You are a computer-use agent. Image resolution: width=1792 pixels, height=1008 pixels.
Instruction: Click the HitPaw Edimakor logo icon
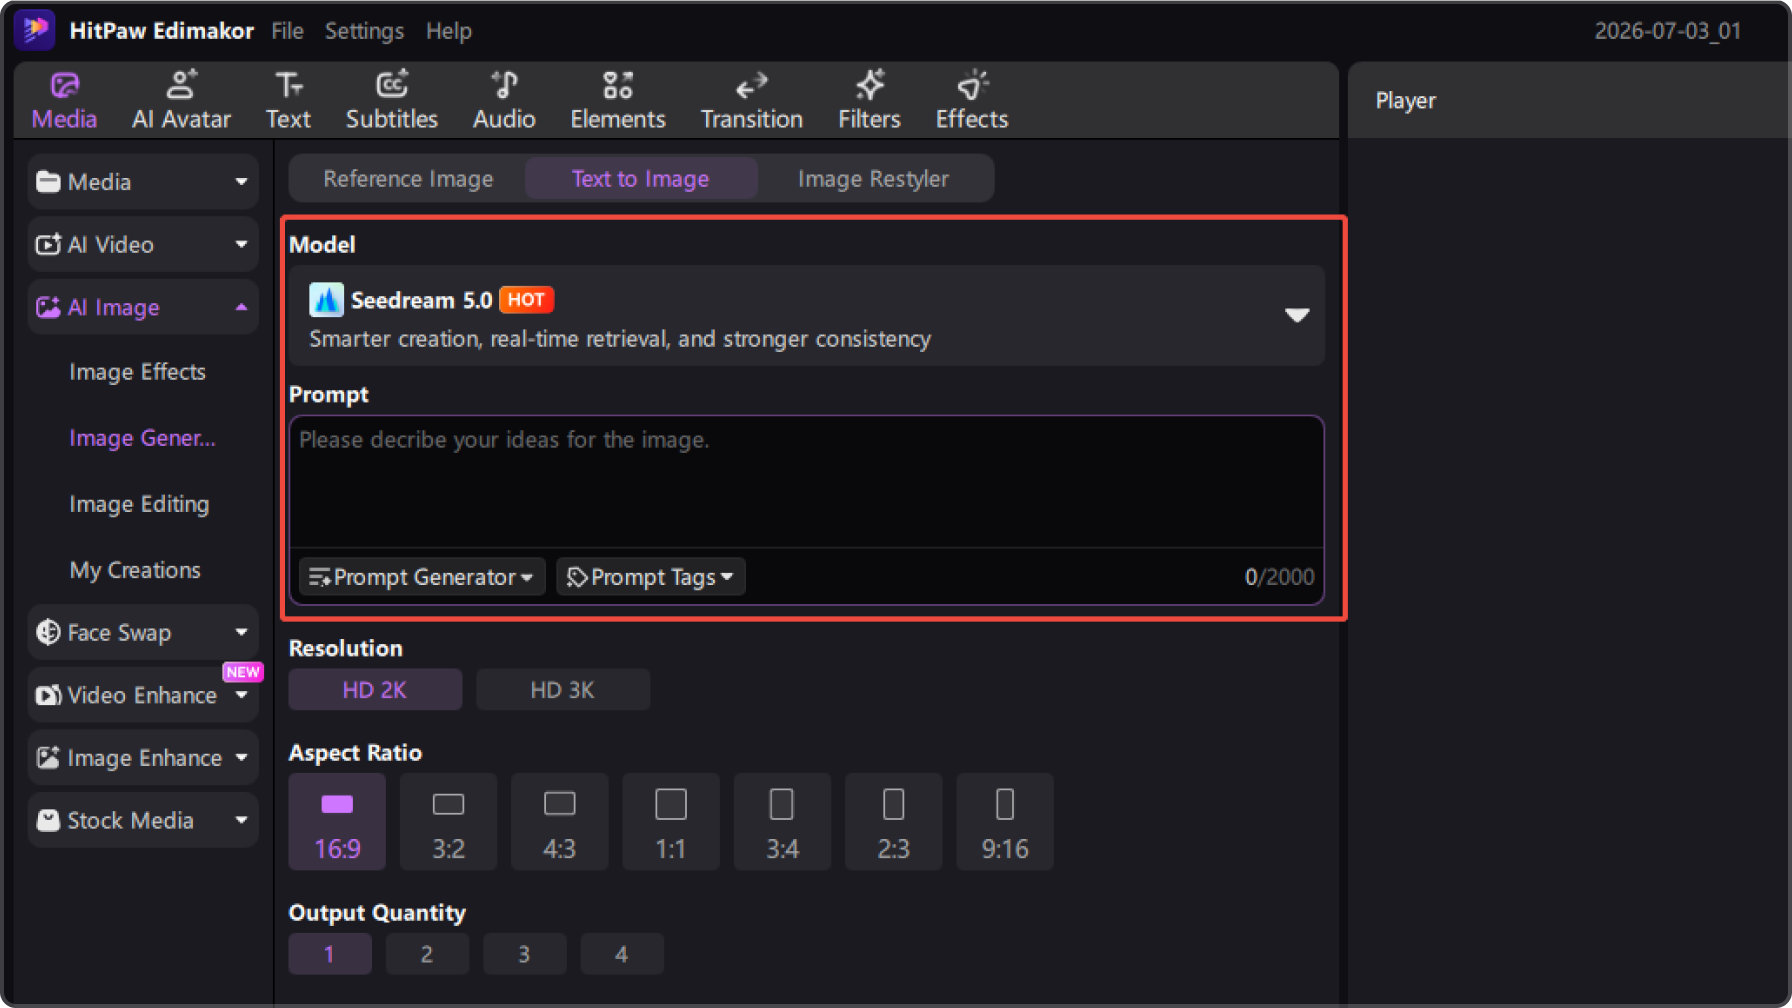tap(36, 30)
